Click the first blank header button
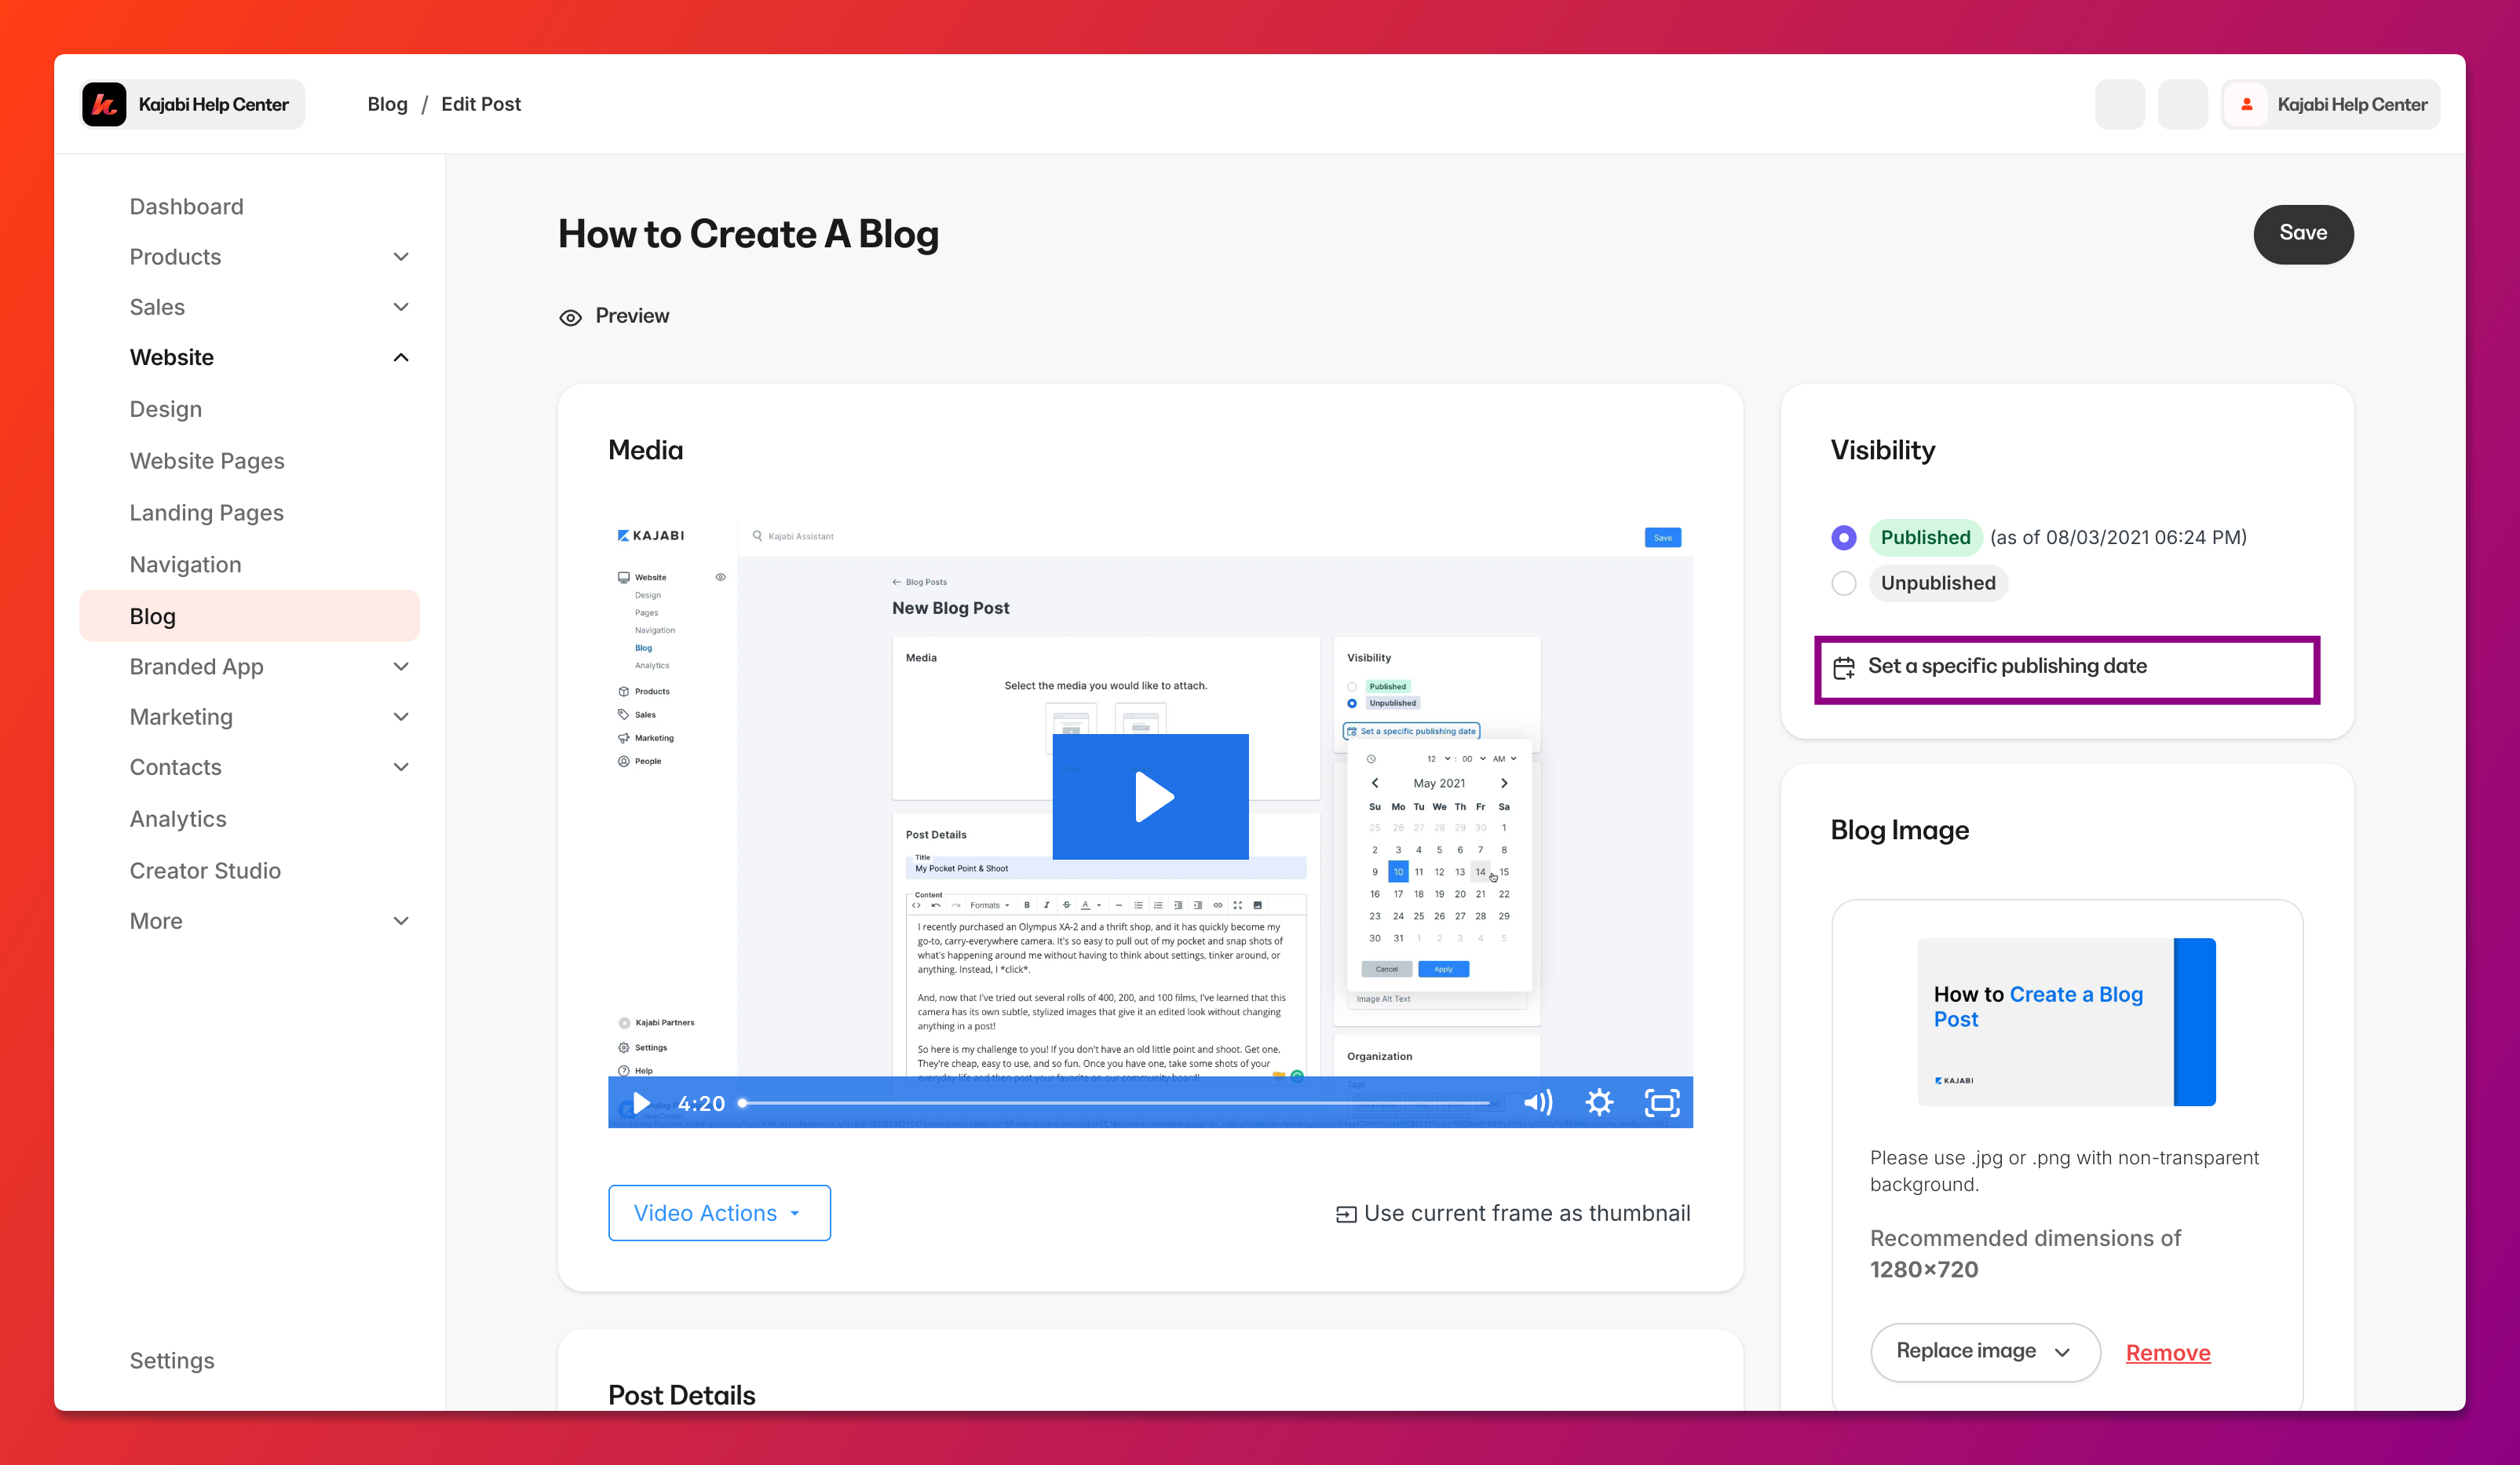 point(2120,104)
